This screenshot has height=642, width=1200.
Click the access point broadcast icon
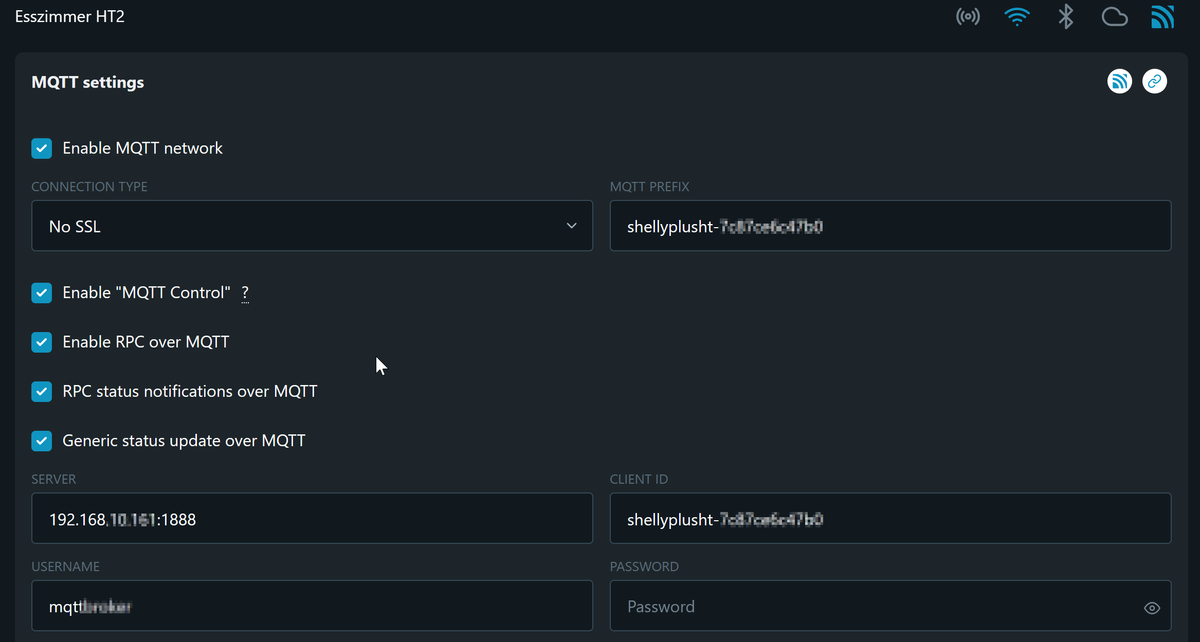[x=967, y=17]
